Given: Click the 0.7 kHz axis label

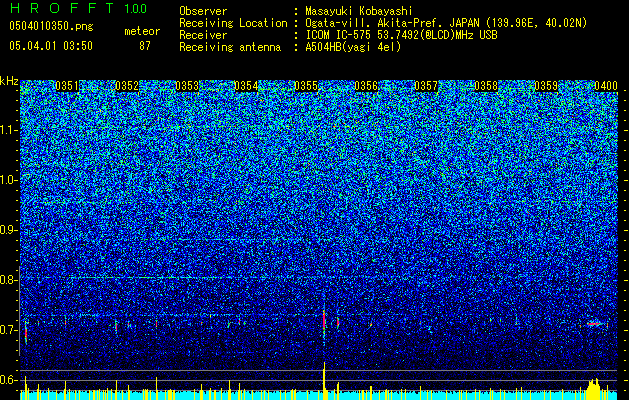Looking at the screenshot, I should 8,330.
